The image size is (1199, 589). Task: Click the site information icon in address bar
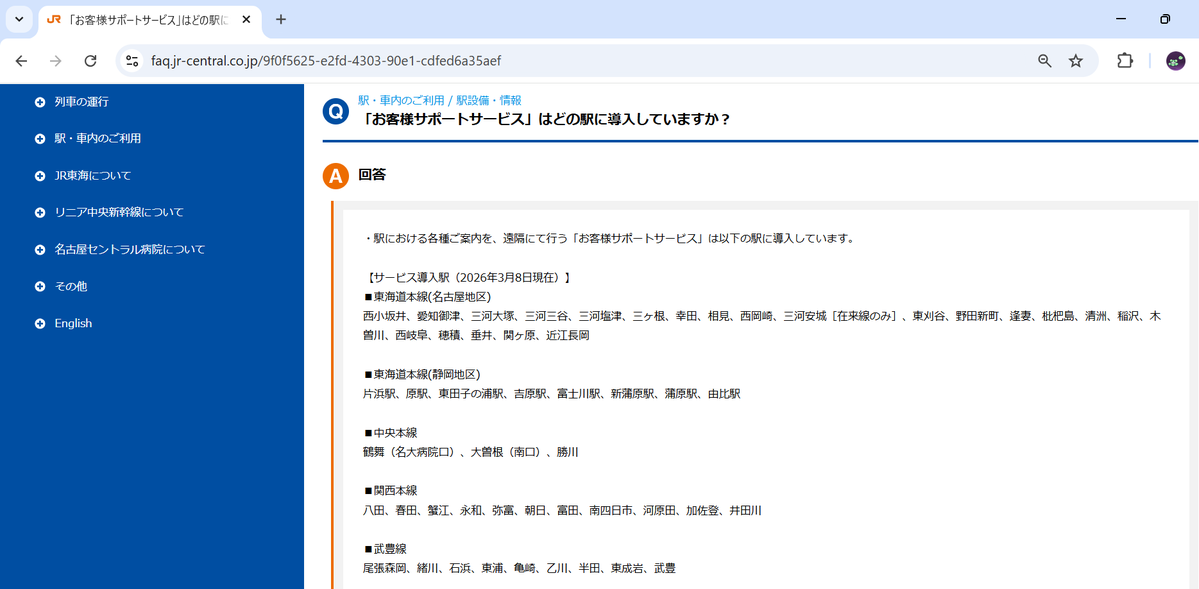132,61
